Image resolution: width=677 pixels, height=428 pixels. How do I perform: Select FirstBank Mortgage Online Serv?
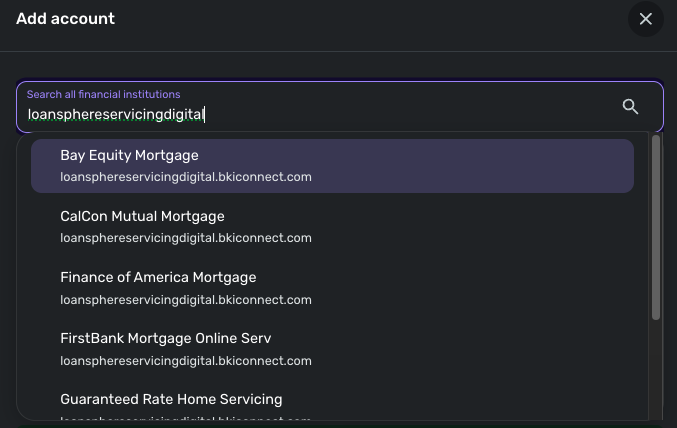165,338
